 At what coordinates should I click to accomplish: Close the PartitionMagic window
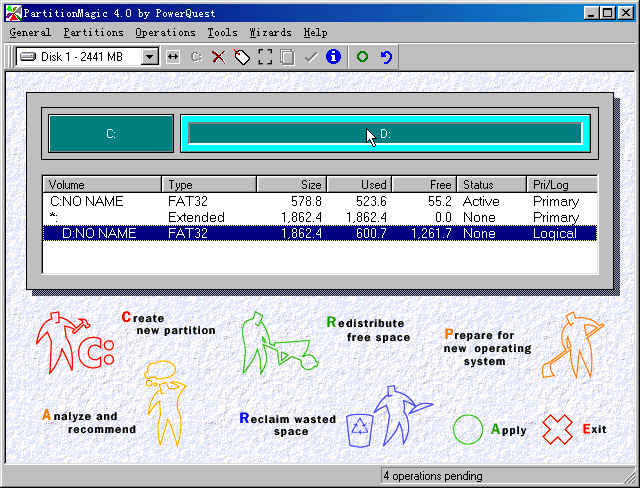[626, 13]
